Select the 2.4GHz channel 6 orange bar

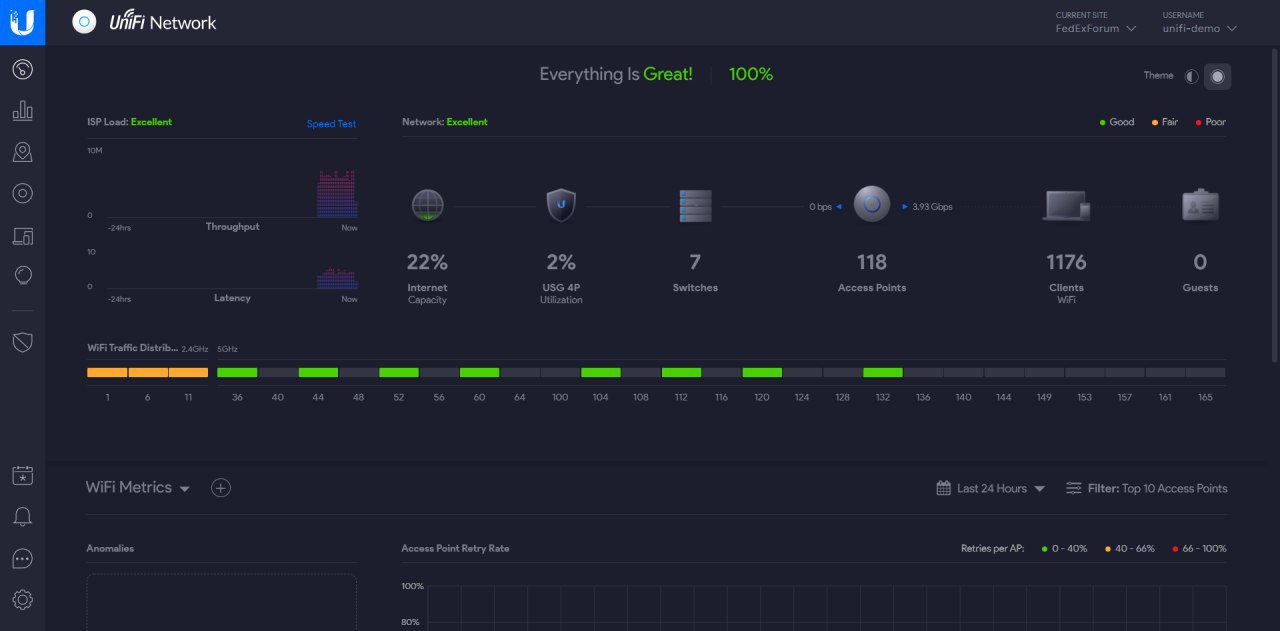(x=148, y=372)
